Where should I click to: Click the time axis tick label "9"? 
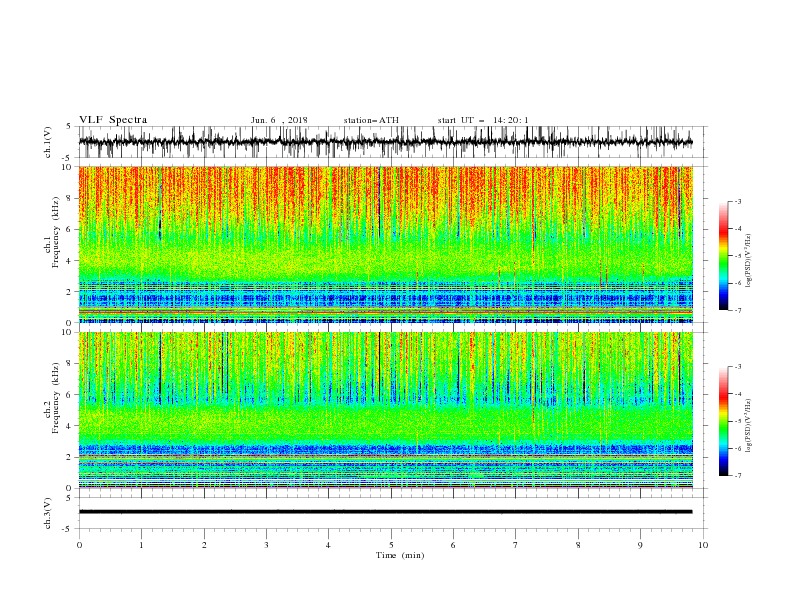[x=640, y=545]
